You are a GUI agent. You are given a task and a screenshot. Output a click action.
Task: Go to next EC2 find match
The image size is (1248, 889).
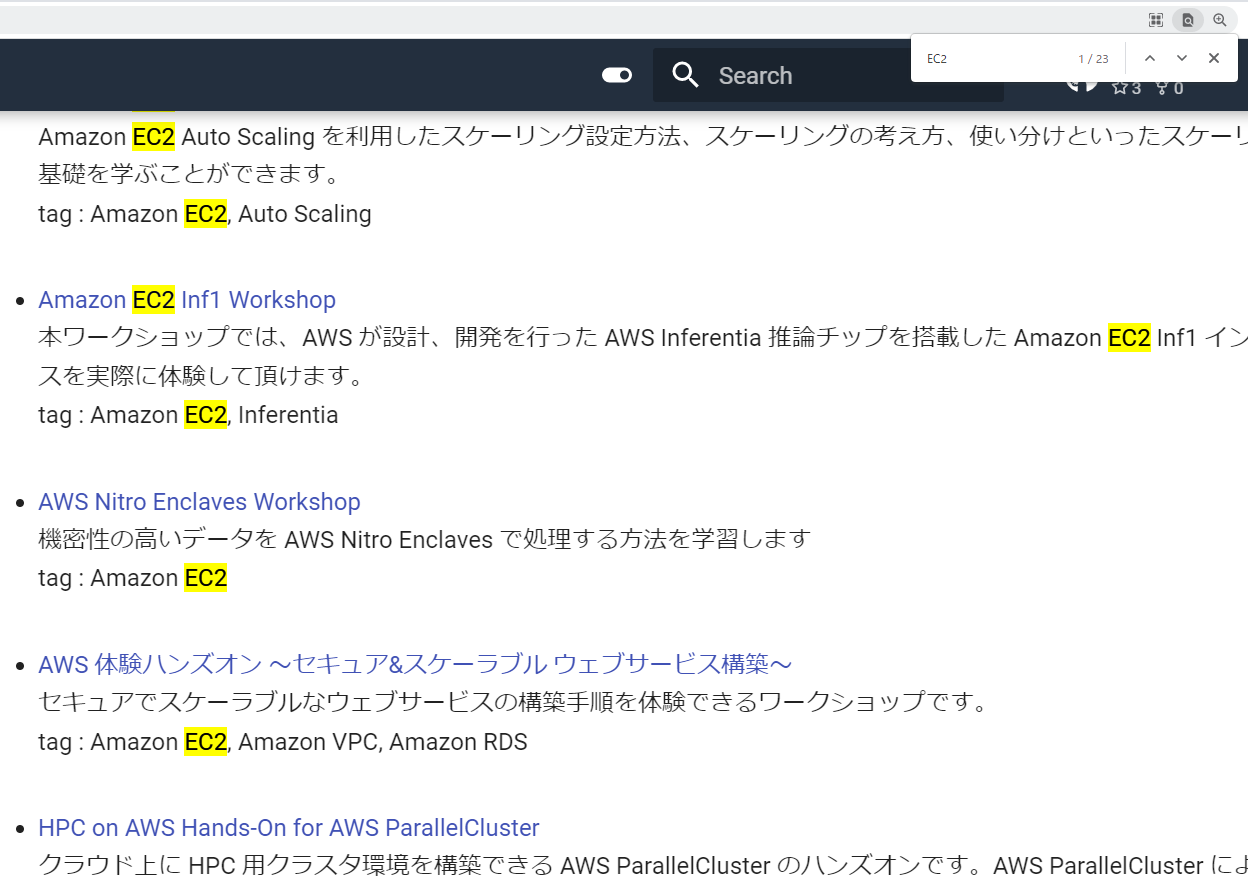click(x=1182, y=58)
